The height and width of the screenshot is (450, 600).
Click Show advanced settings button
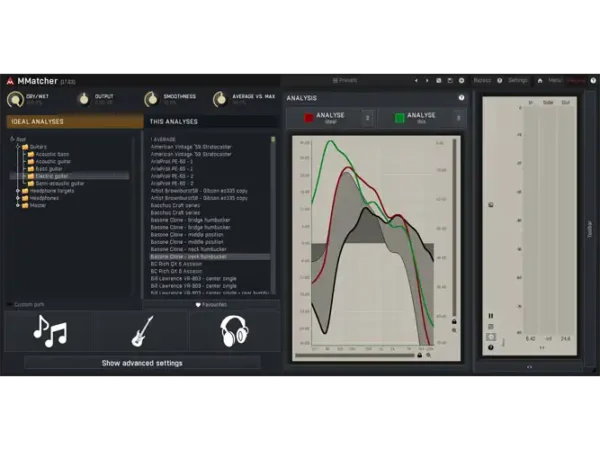pos(142,363)
